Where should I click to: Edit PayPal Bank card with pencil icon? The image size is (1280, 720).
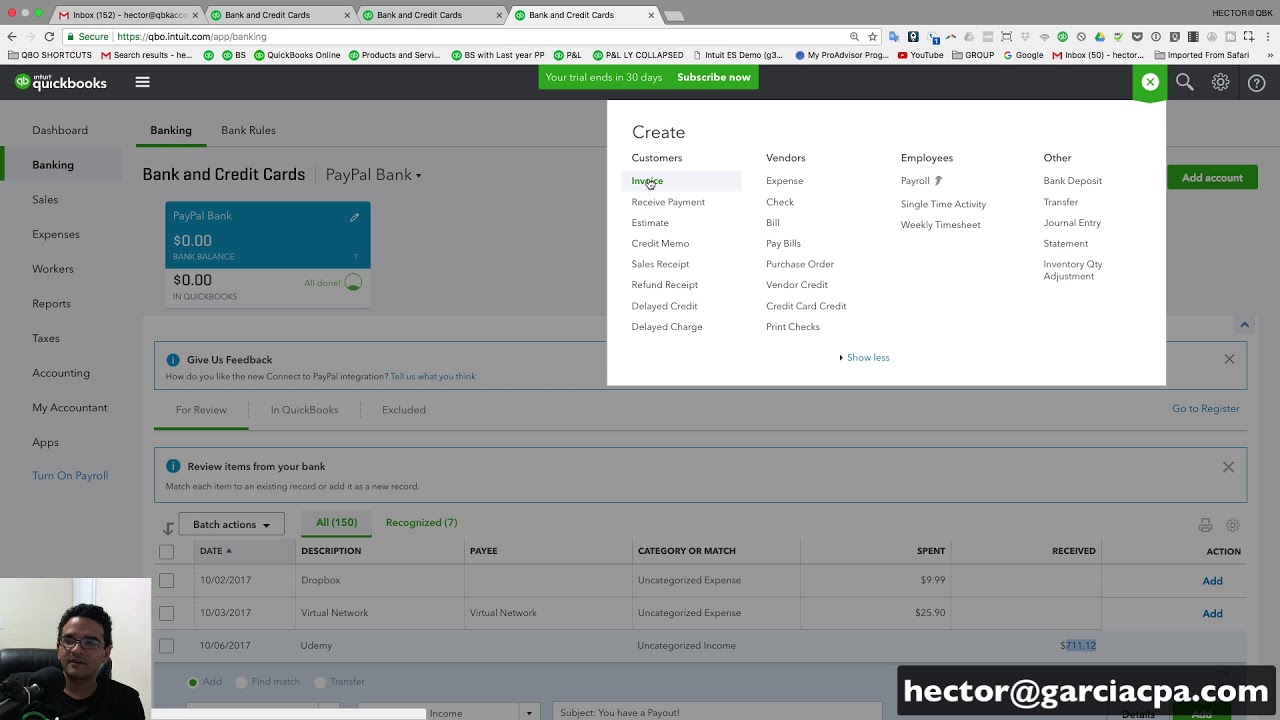[x=354, y=217]
